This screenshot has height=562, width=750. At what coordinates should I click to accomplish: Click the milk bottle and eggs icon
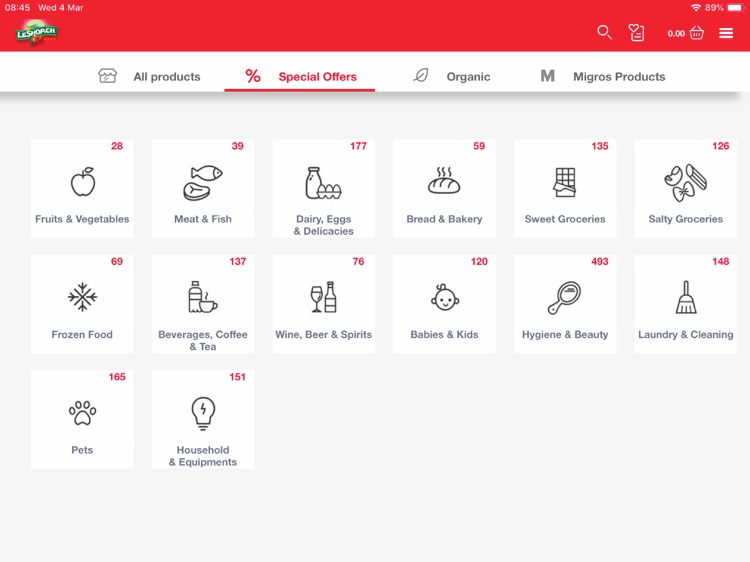tap(323, 183)
